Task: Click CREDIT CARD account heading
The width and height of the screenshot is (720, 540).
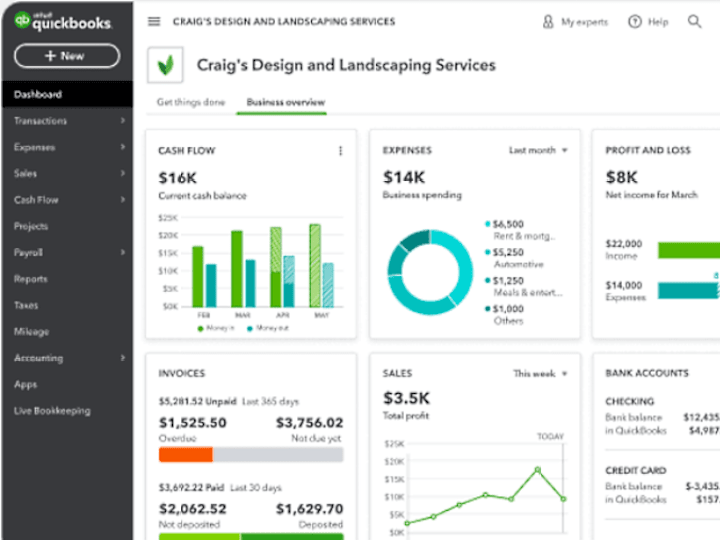Action: [x=636, y=470]
